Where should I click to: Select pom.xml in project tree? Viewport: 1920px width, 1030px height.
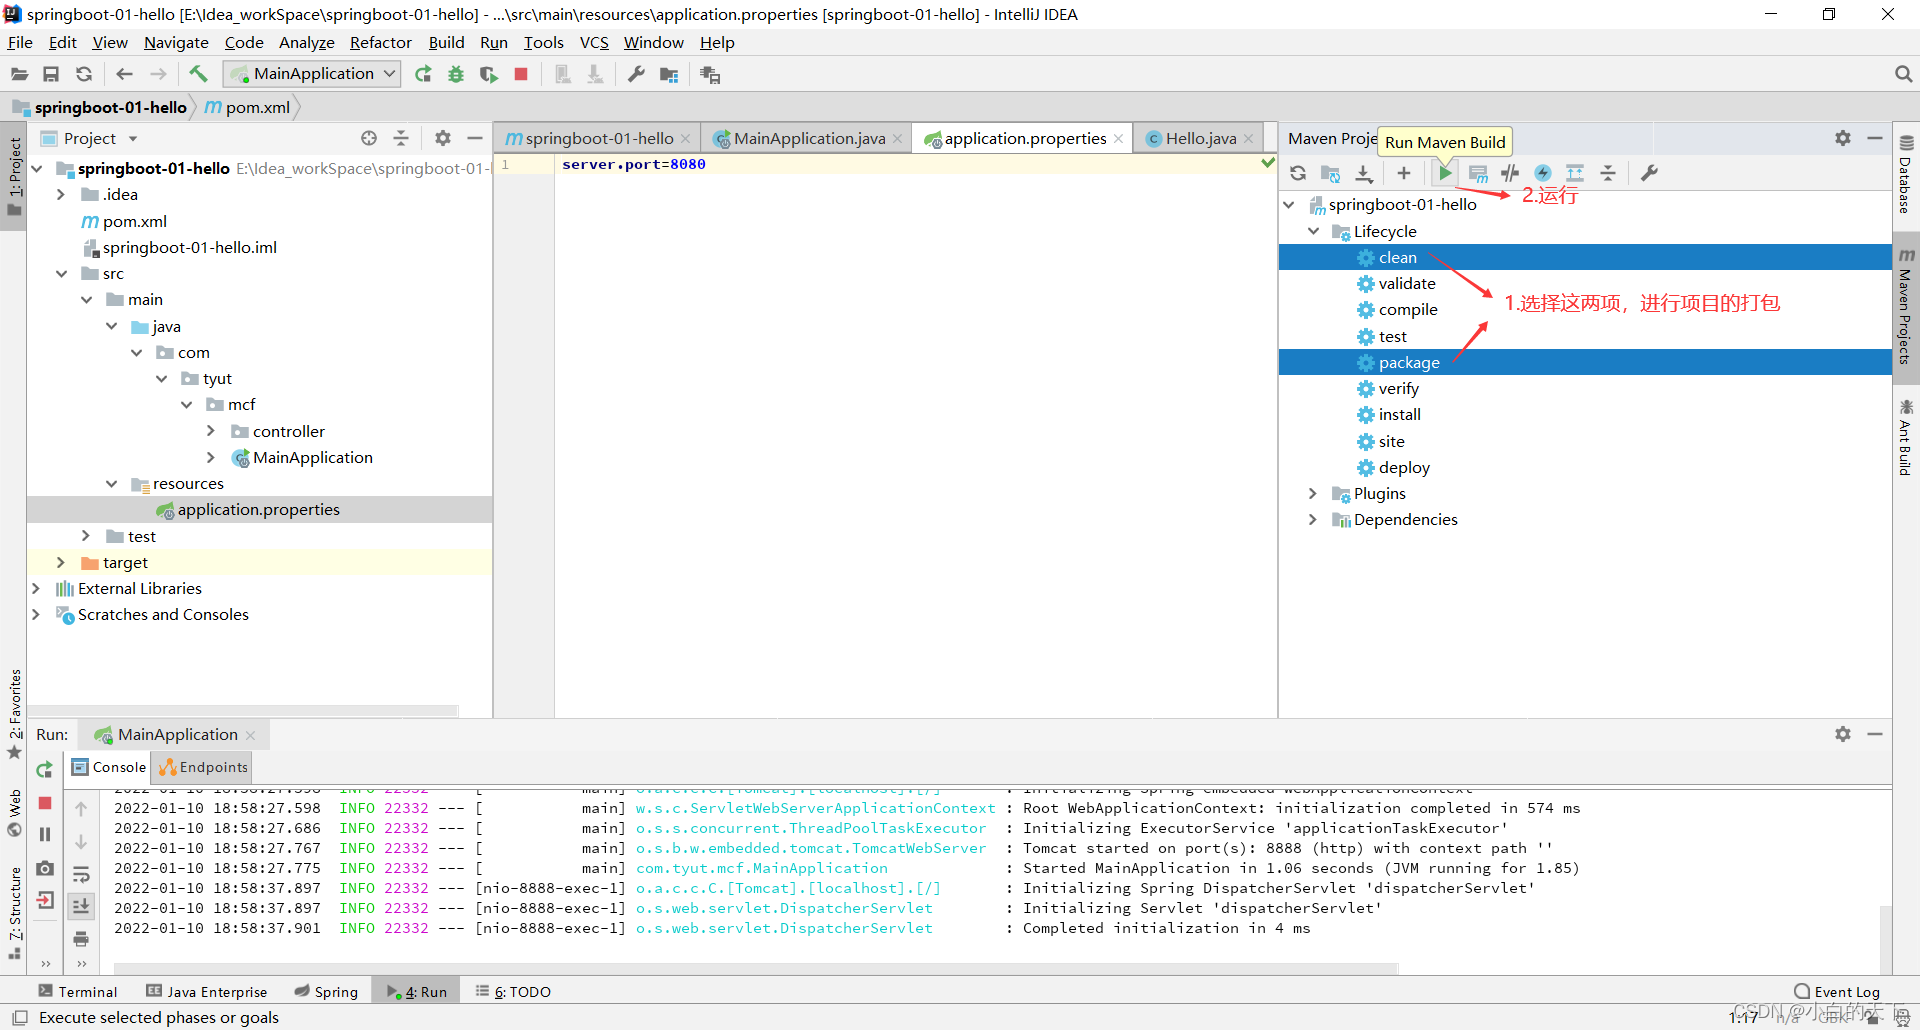coord(134,222)
